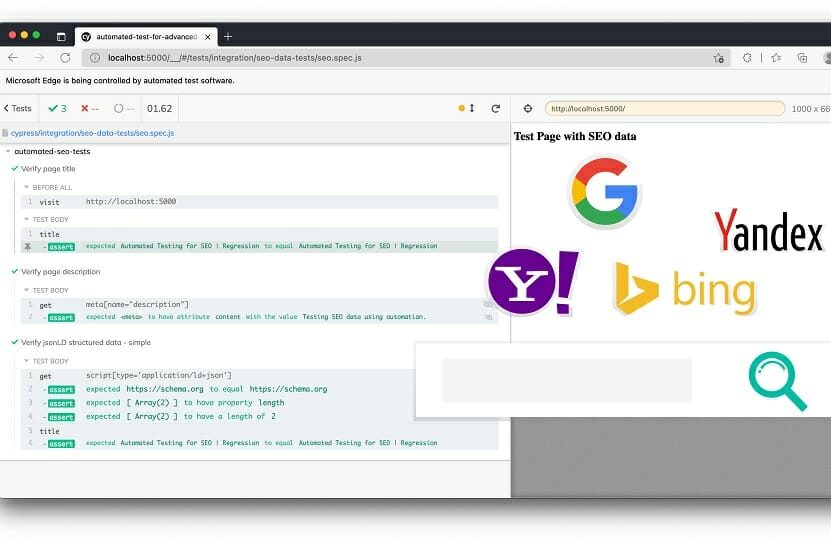Click the visit http://localhost:5000 command row

(x=260, y=201)
